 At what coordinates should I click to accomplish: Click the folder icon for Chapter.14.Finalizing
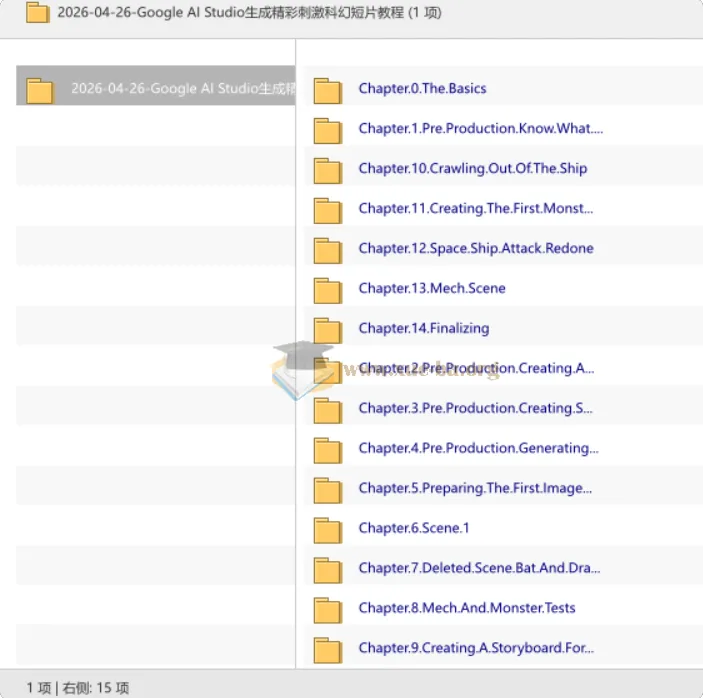[328, 330]
